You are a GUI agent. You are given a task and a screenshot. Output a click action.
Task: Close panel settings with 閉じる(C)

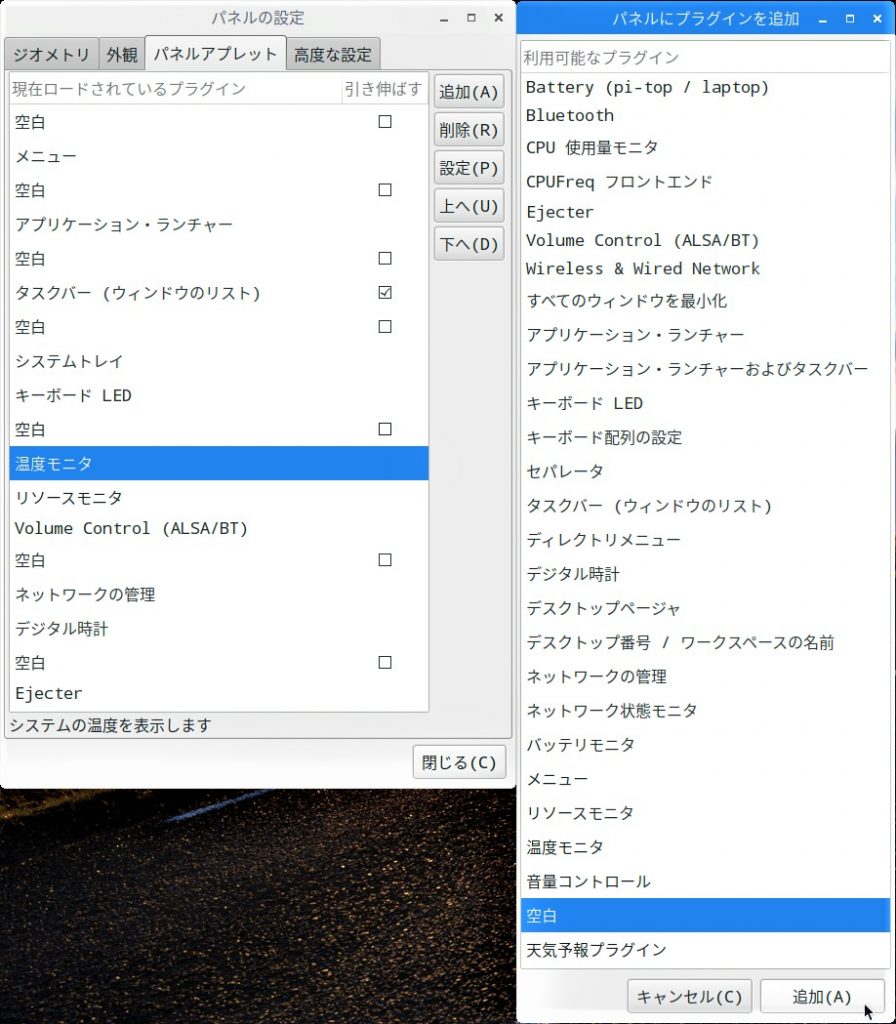point(459,762)
